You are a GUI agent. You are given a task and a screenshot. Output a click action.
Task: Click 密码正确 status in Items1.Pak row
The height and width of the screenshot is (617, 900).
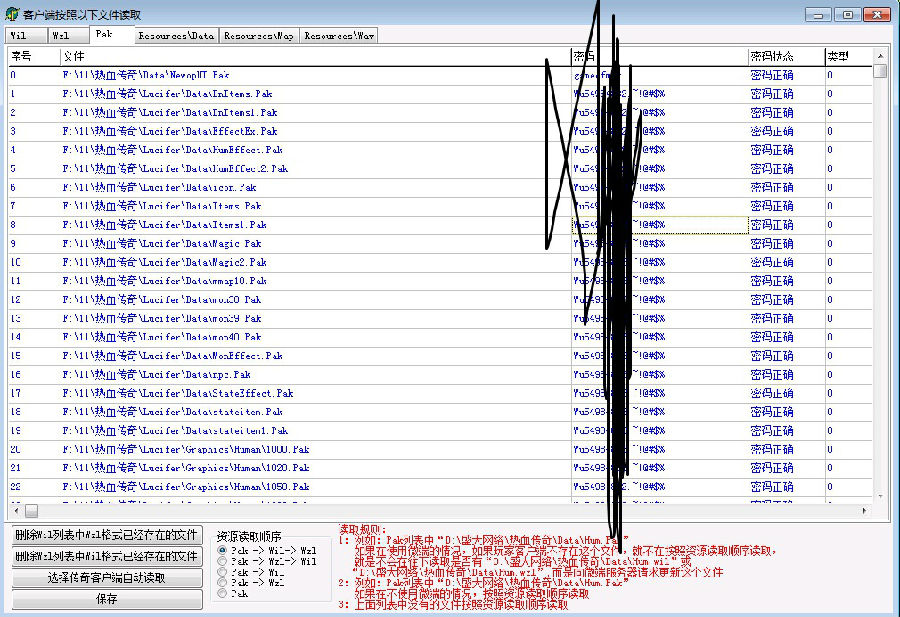pyautogui.click(x=771, y=224)
